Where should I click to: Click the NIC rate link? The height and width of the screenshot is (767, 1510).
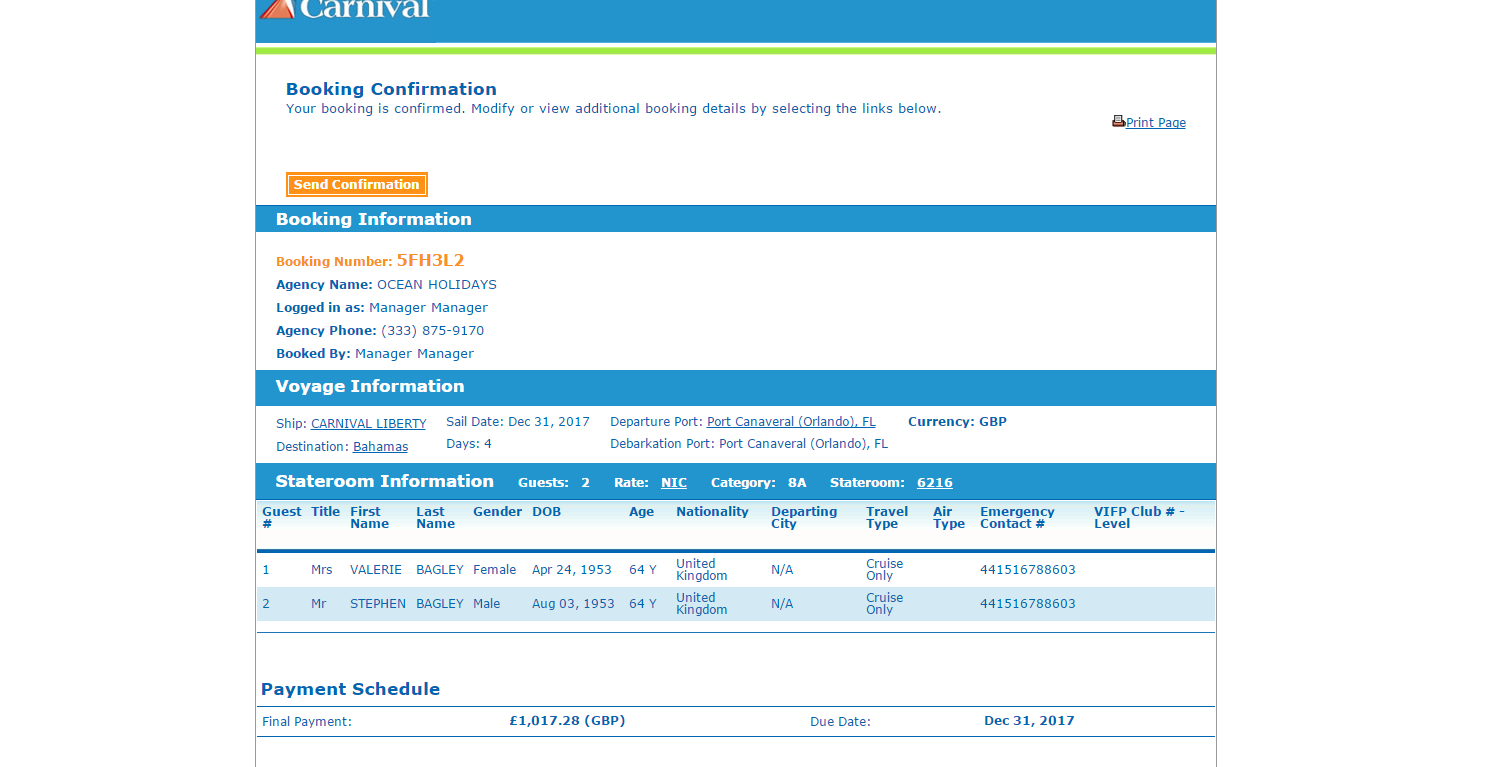coord(674,483)
